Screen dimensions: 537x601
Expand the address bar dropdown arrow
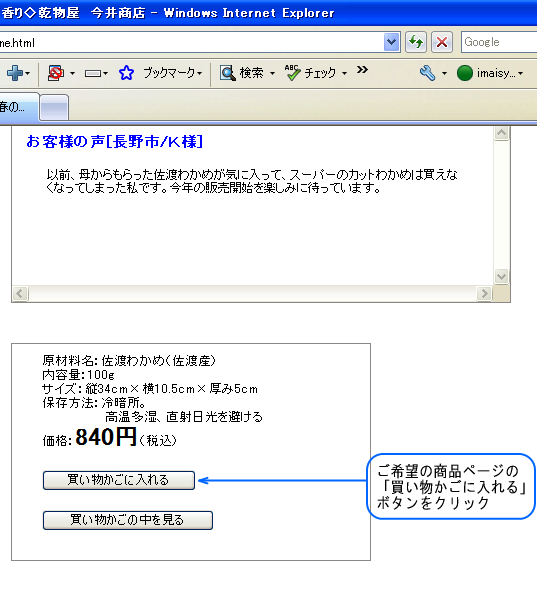[391, 42]
